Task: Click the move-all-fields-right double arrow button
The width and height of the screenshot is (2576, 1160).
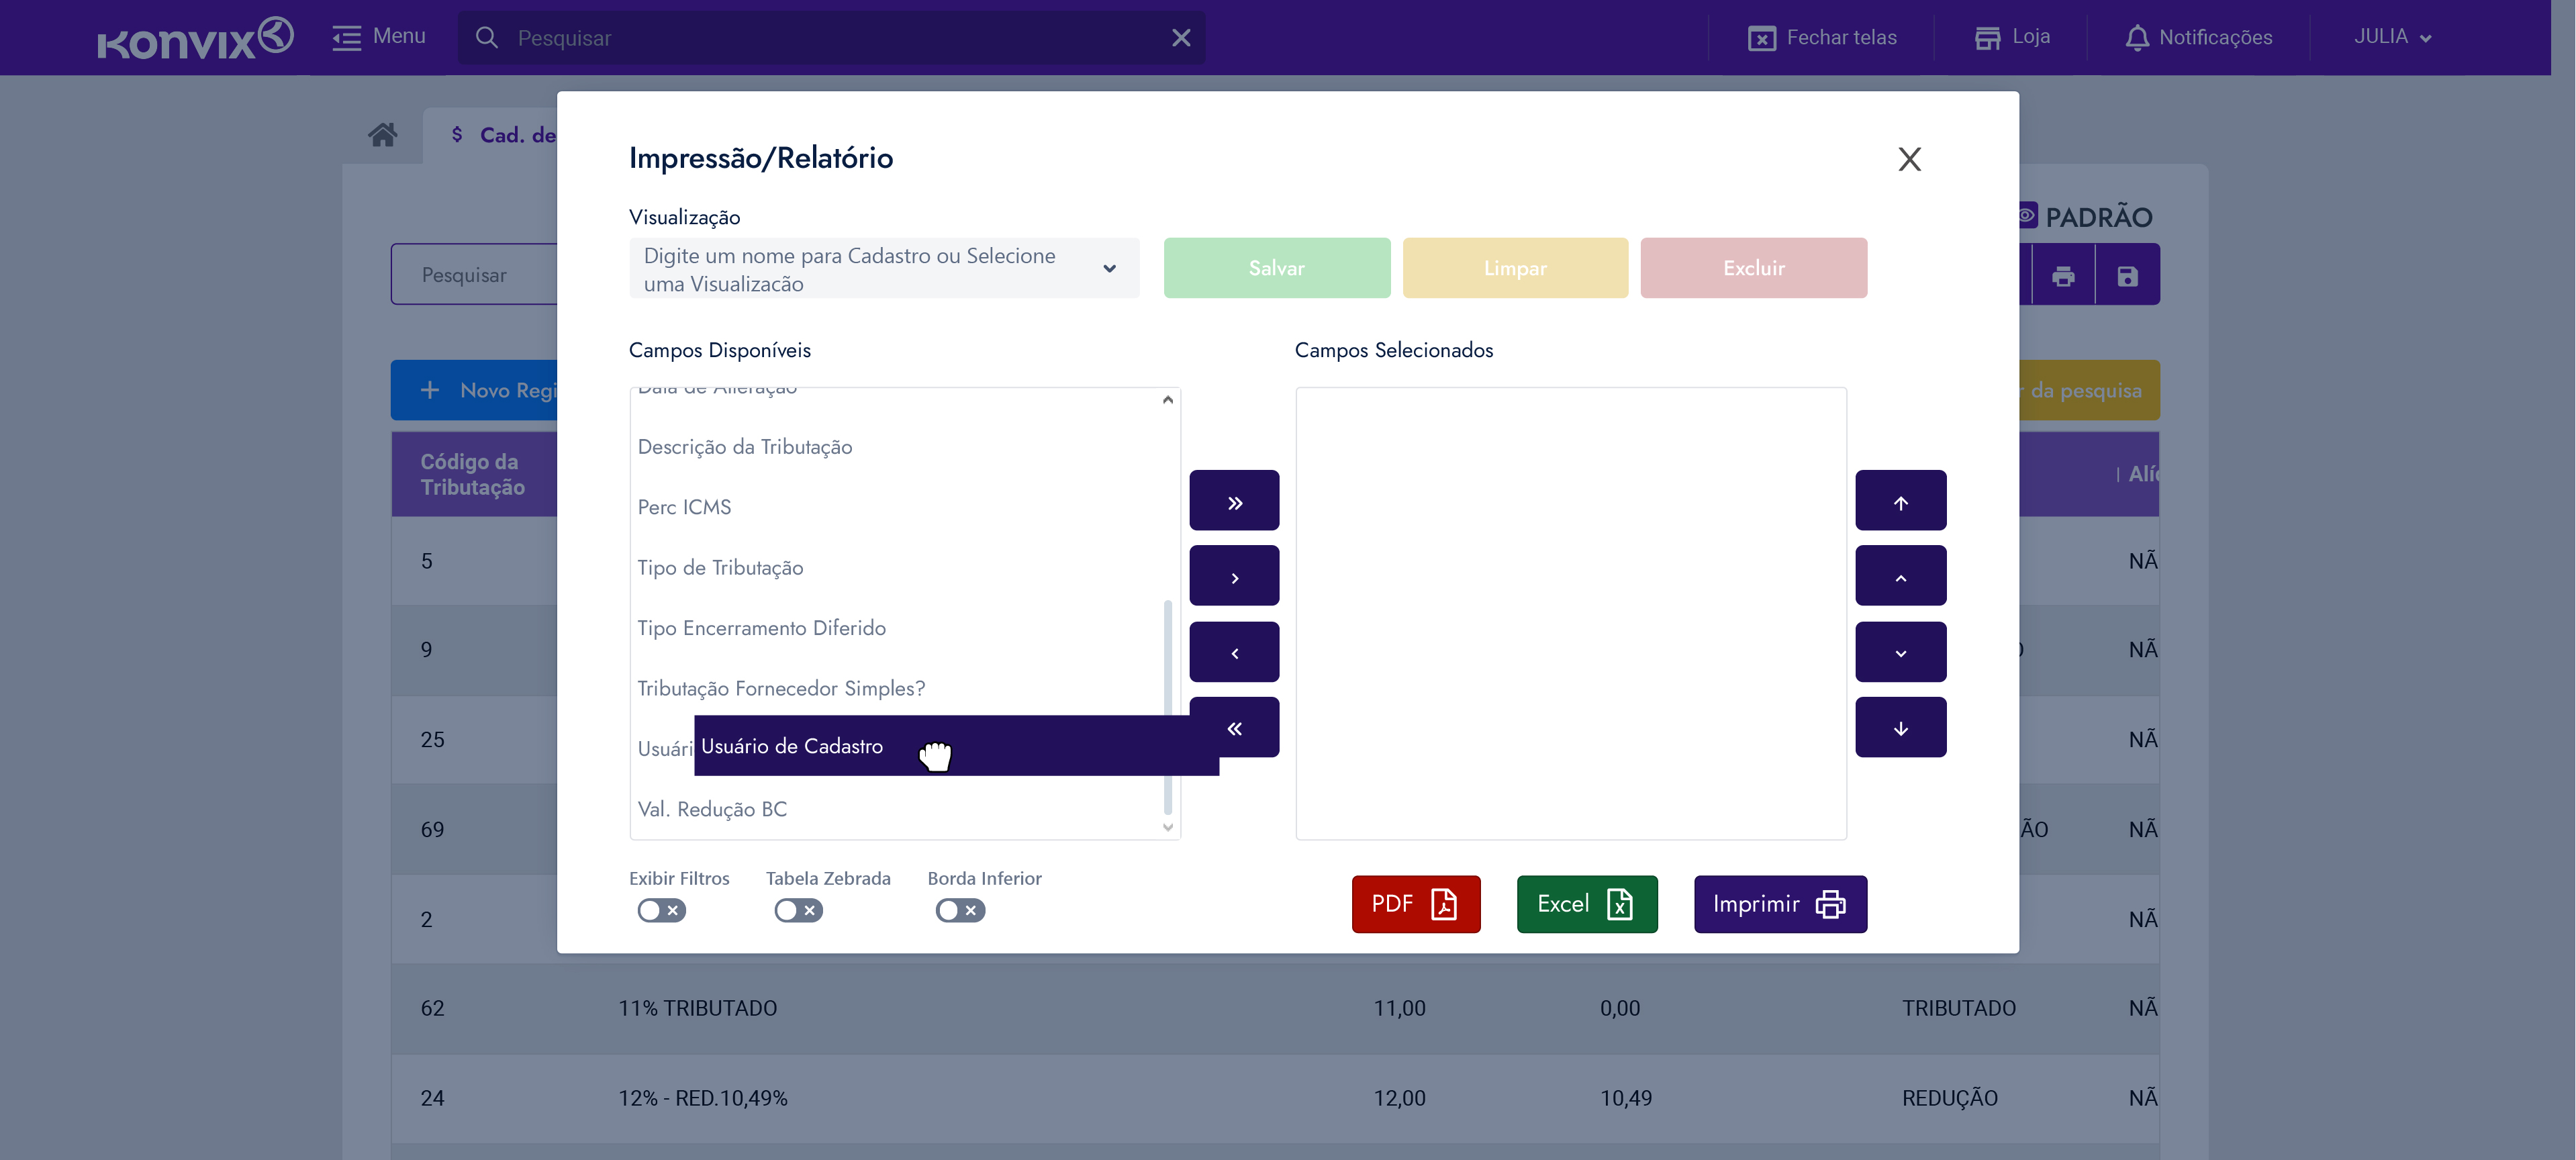Action: (x=1233, y=501)
